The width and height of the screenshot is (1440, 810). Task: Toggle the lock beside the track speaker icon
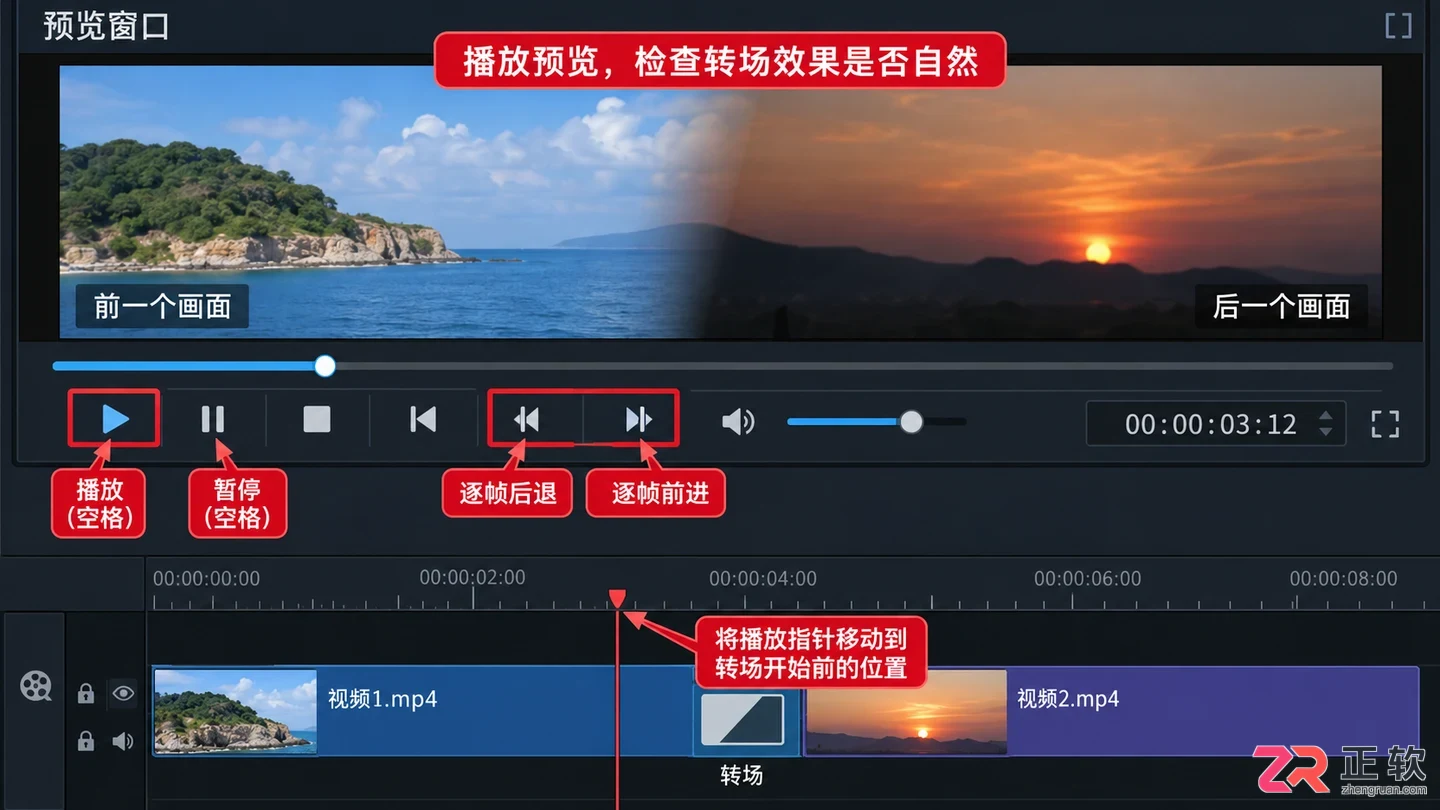pos(86,741)
